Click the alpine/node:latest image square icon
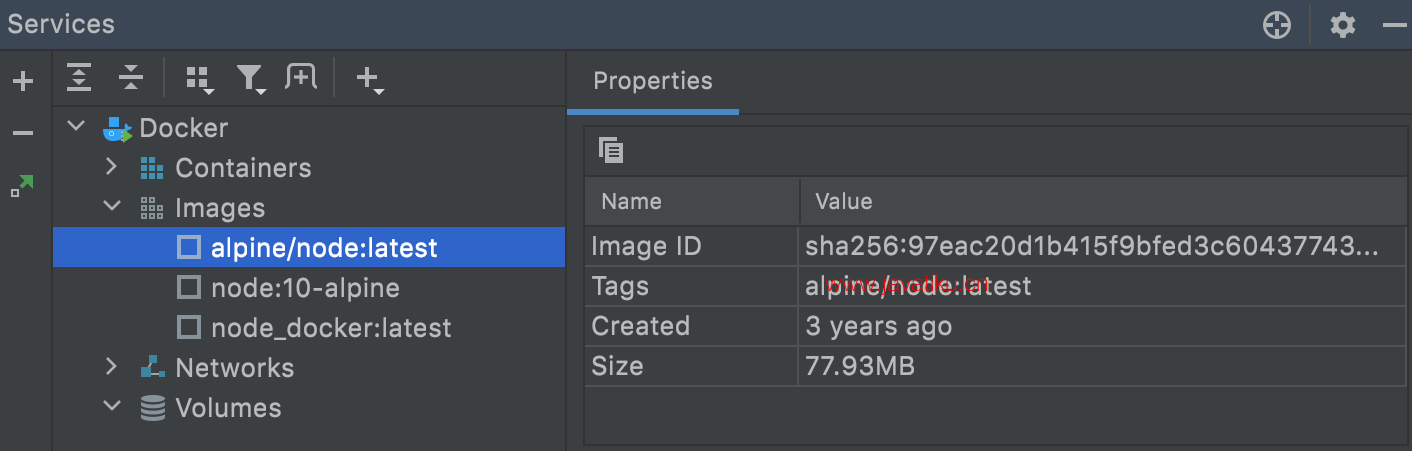1412x451 pixels. click(188, 248)
